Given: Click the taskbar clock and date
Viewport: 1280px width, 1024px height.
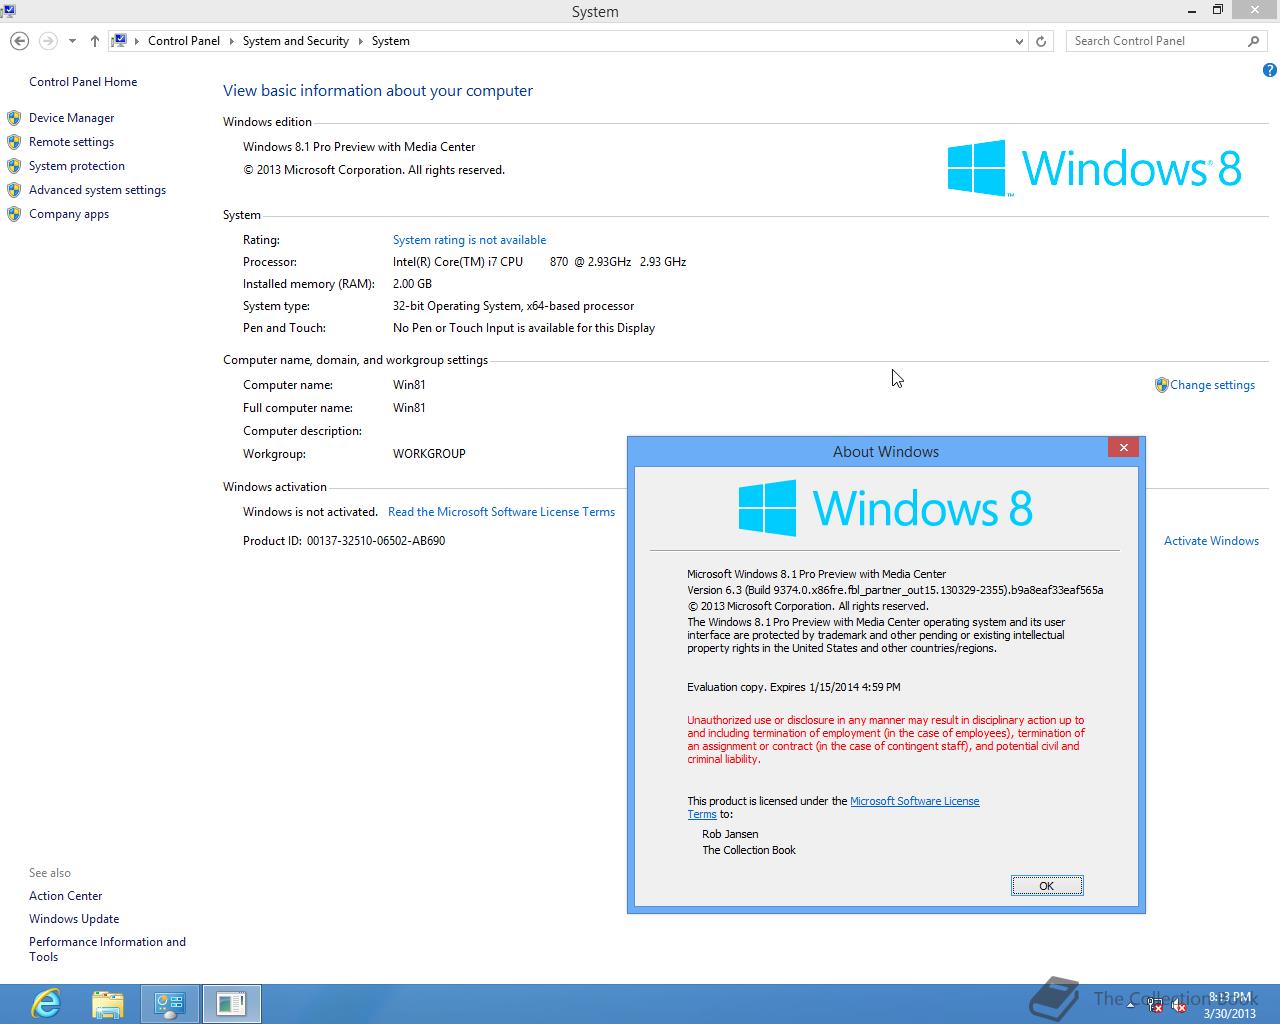Looking at the screenshot, I should tap(1229, 1005).
